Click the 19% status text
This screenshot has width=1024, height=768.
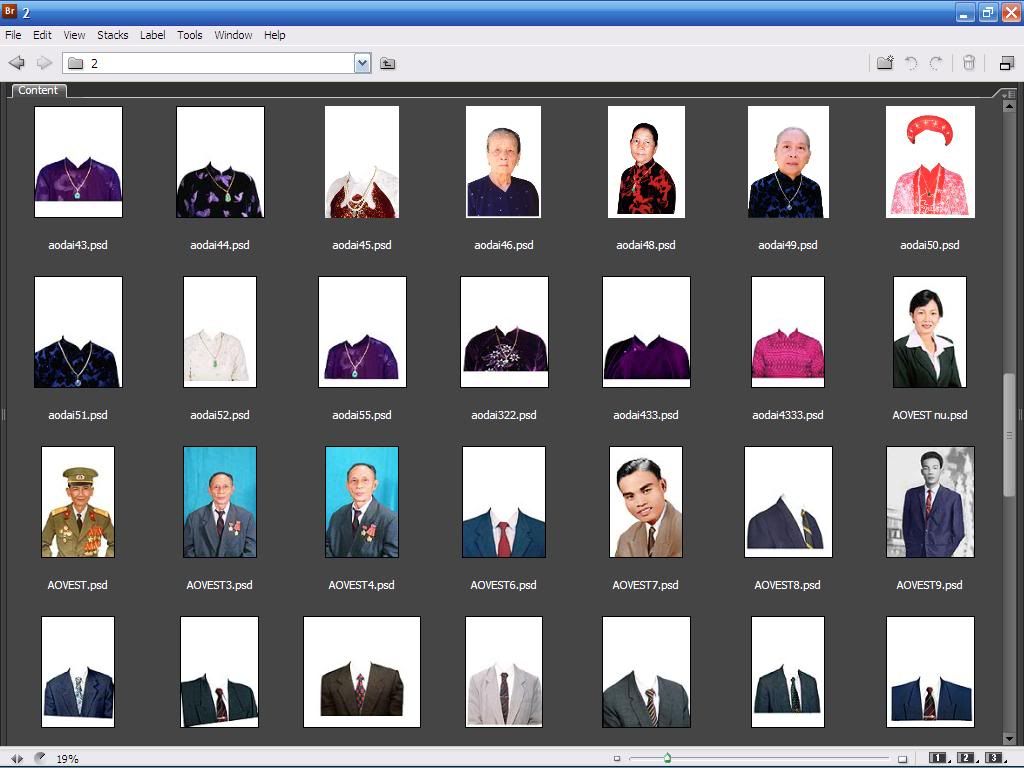pyautogui.click(x=67, y=759)
